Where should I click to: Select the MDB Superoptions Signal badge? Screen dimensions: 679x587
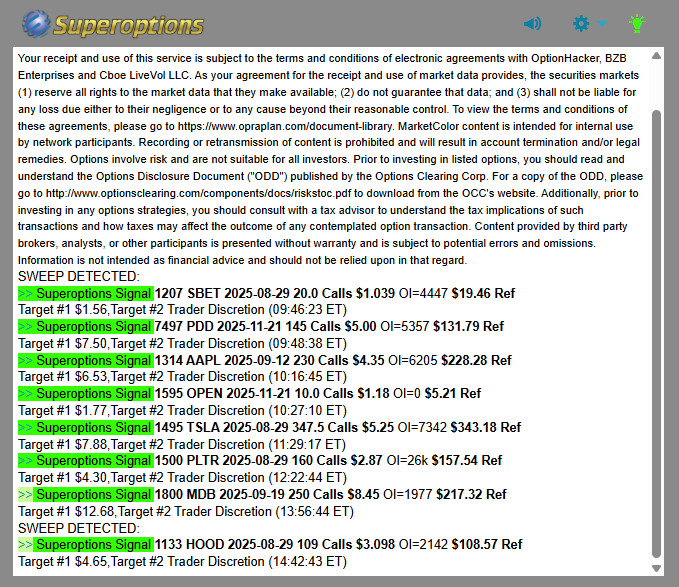85,494
